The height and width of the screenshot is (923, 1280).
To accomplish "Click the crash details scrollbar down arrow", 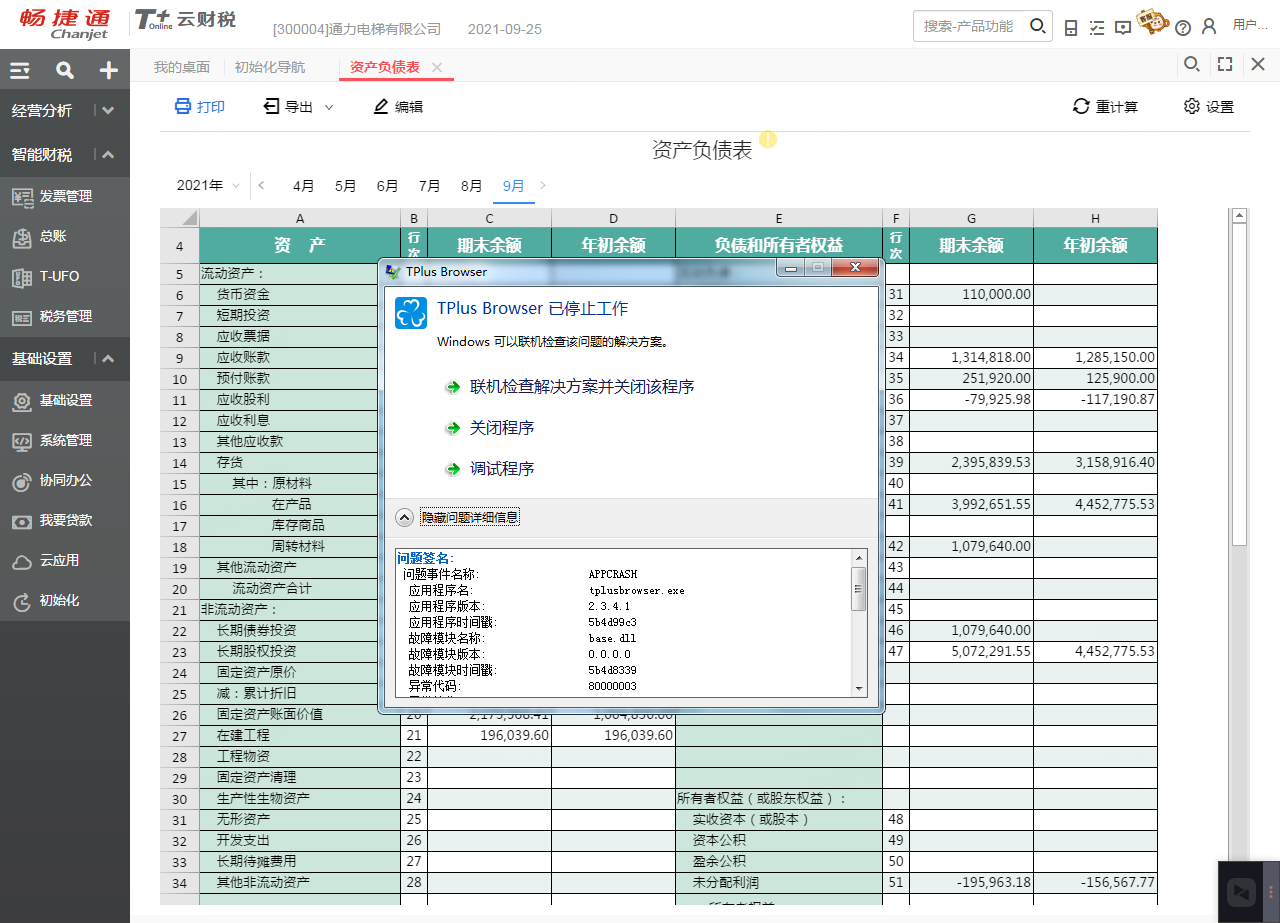I will [858, 688].
